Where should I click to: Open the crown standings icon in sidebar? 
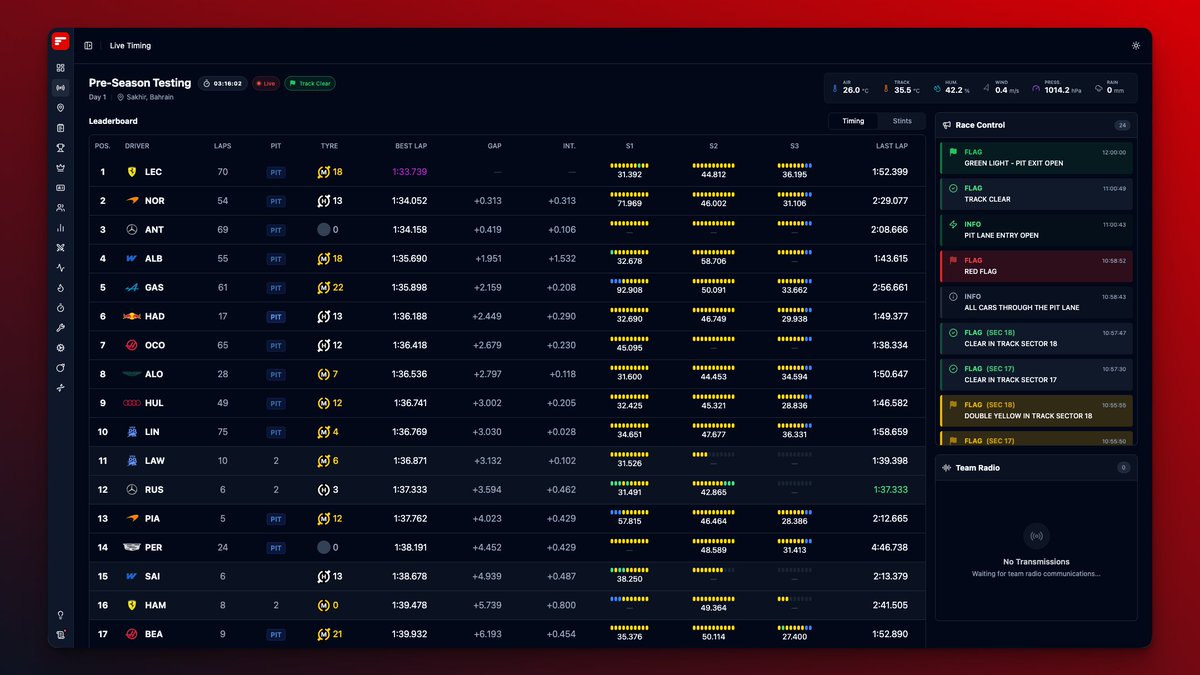pyautogui.click(x=61, y=168)
